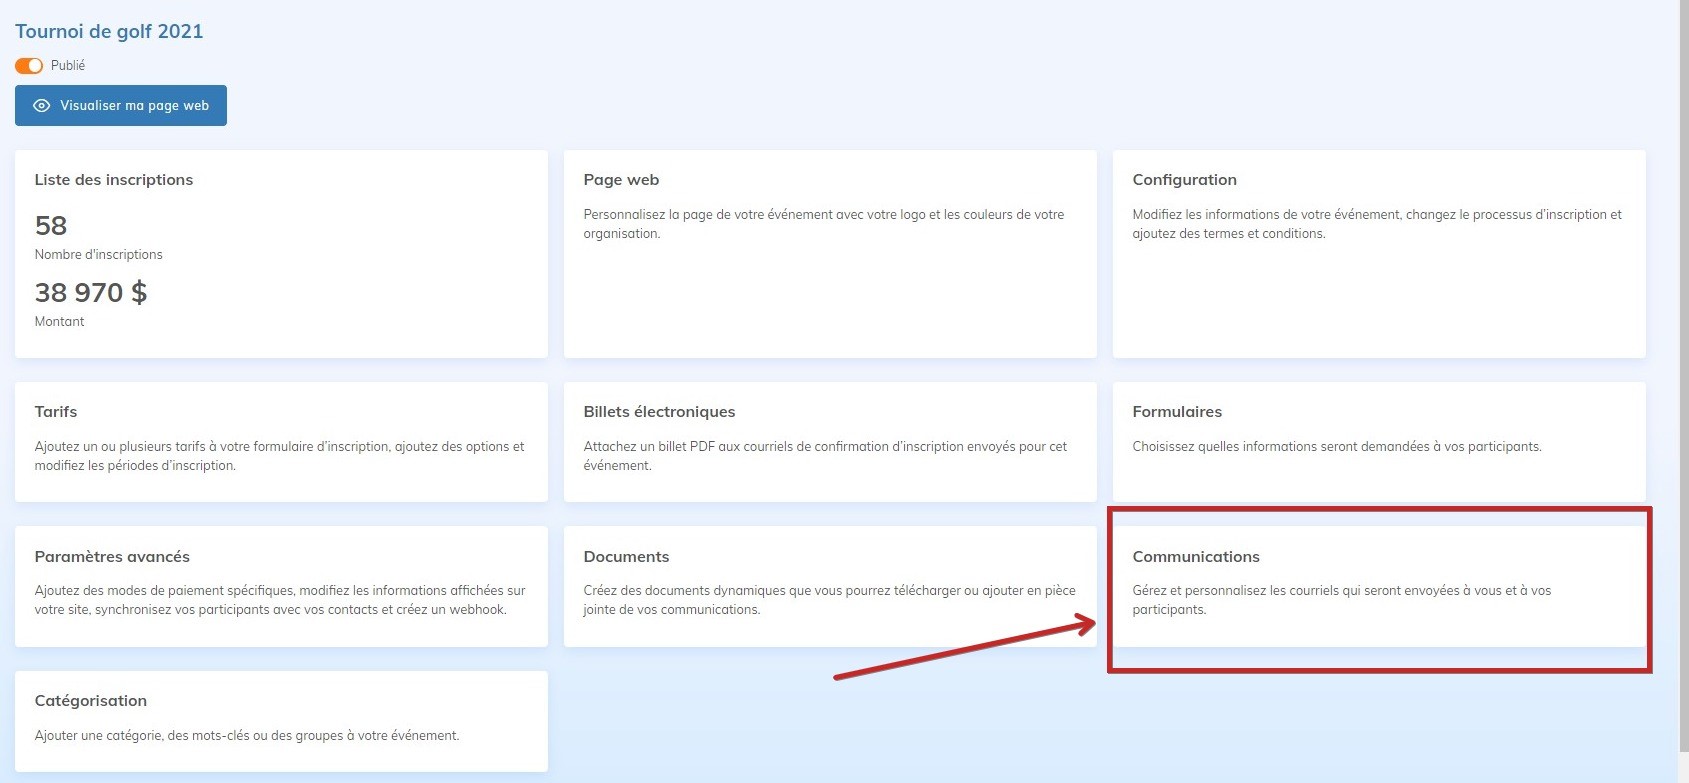The height and width of the screenshot is (783, 1689).
Task: Toggle the Publié switch
Action: click(29, 66)
